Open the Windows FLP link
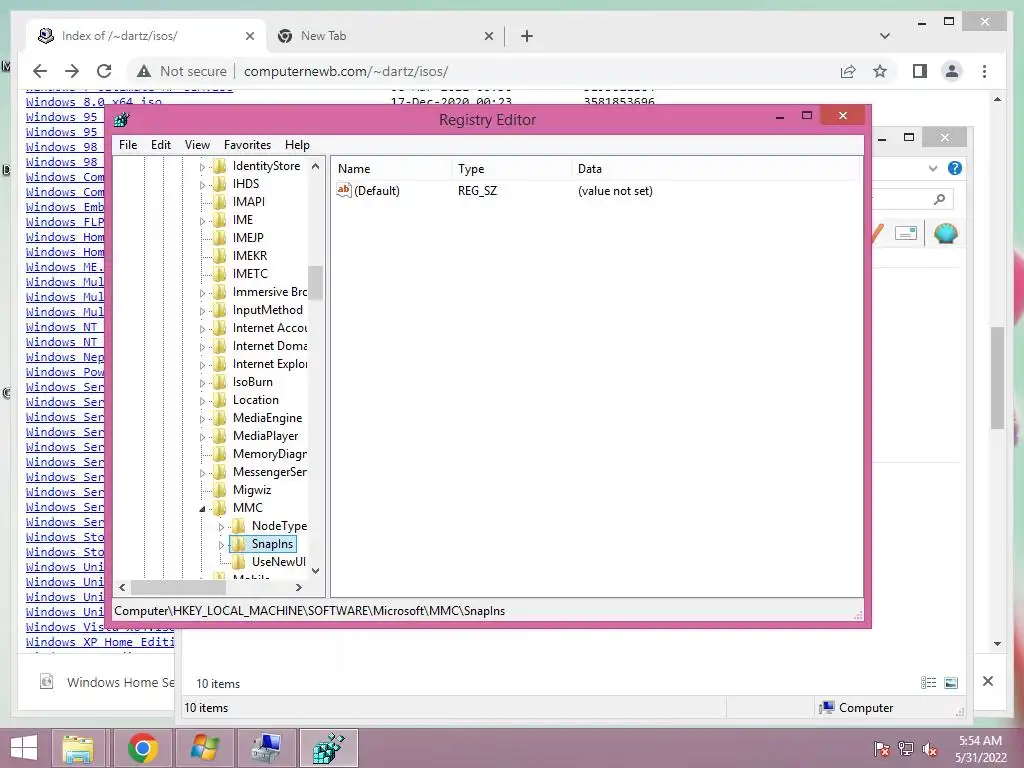 tap(65, 222)
